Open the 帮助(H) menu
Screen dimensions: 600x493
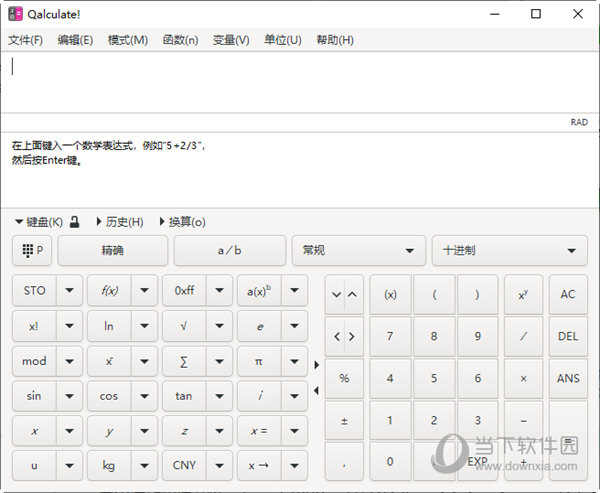(335, 40)
